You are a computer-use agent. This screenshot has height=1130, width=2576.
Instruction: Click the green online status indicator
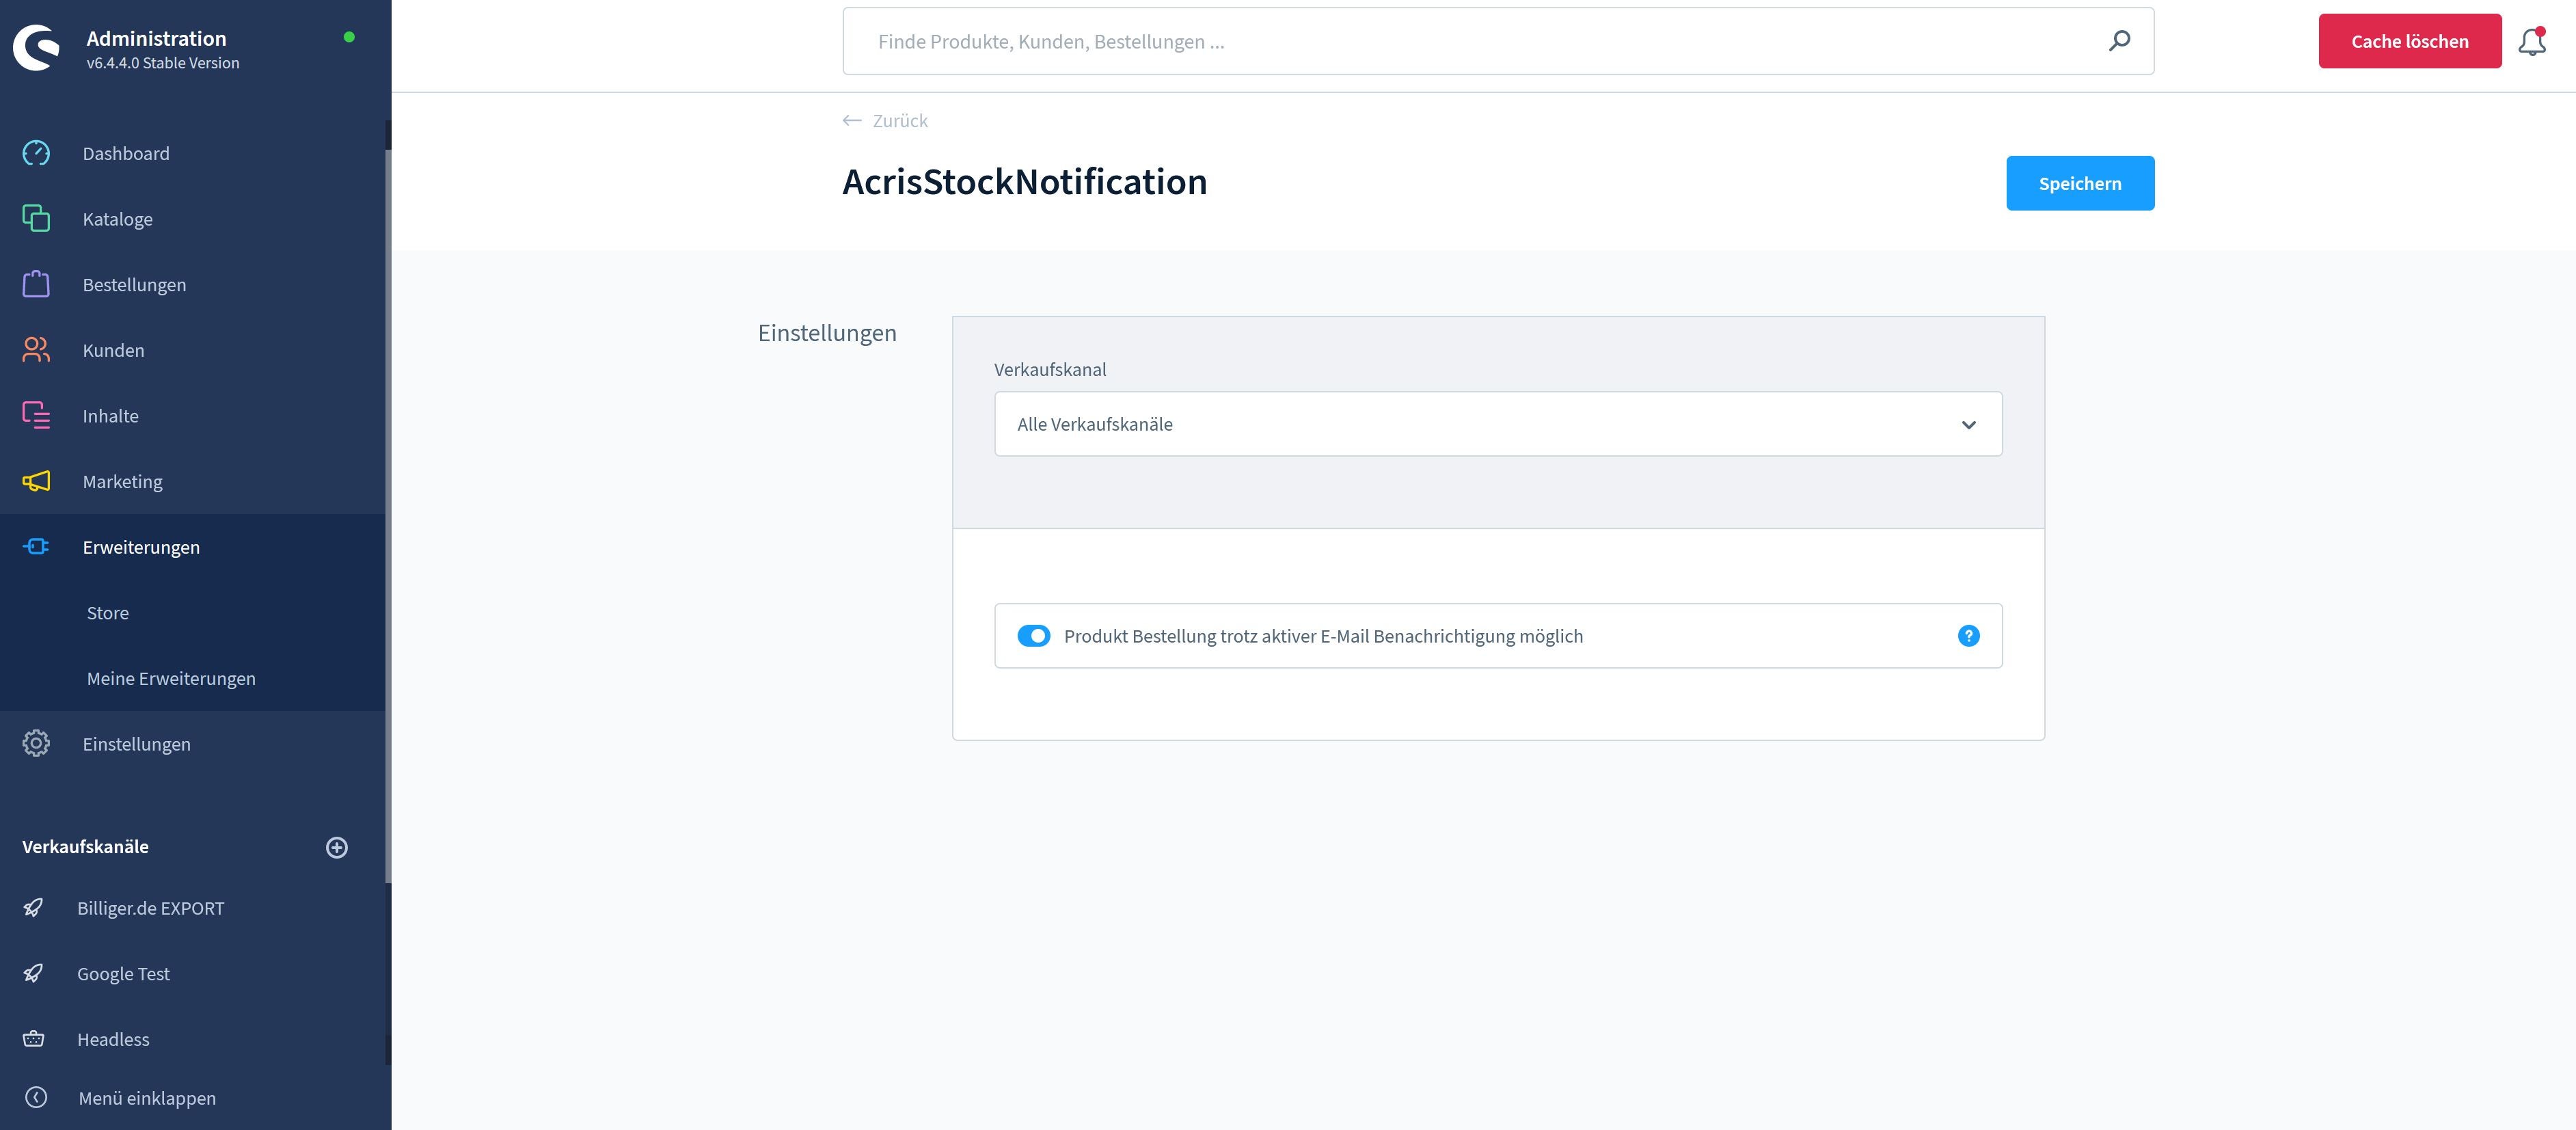(349, 37)
